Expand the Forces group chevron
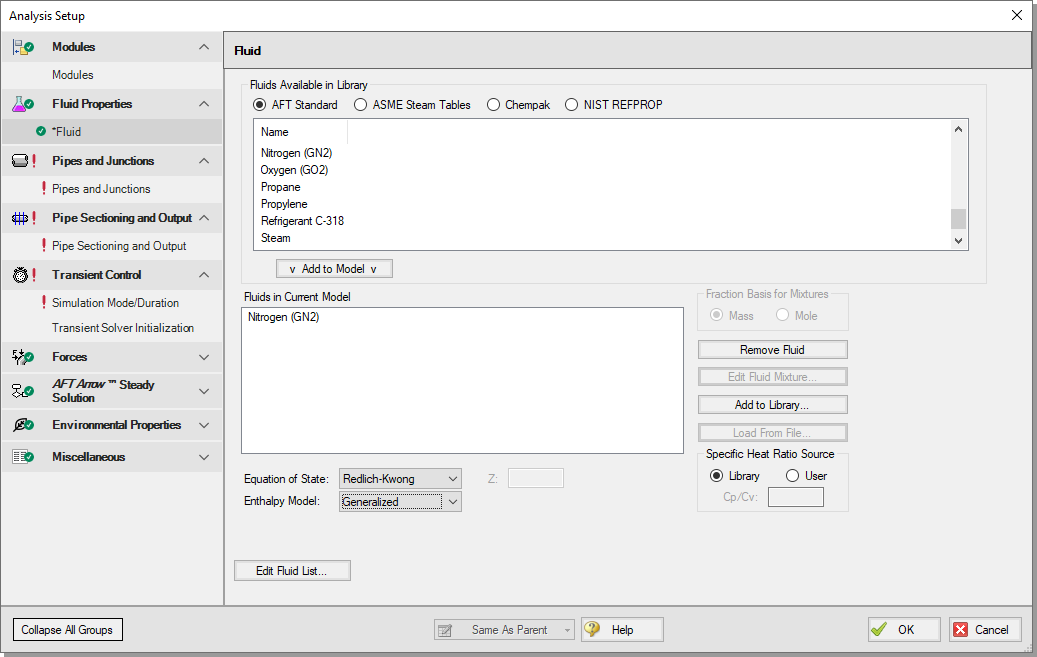Image resolution: width=1037 pixels, height=657 pixels. [204, 357]
